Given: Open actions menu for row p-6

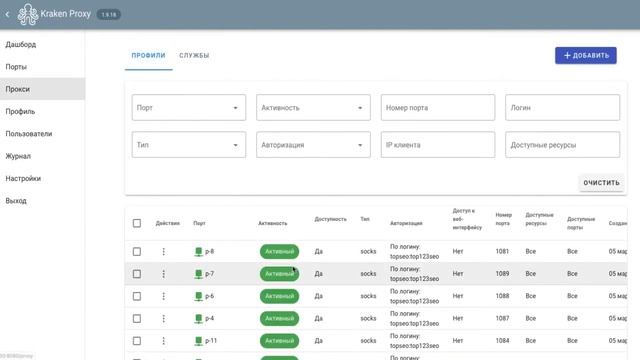Looking at the screenshot, I should click(x=164, y=296).
